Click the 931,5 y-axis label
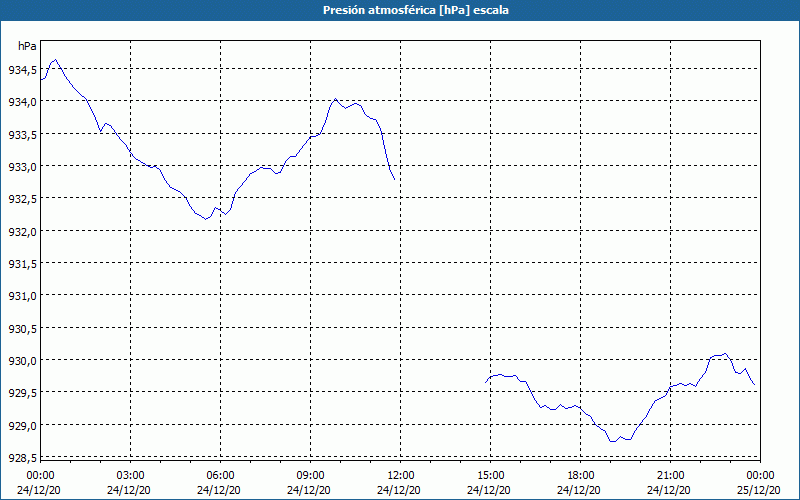The height and width of the screenshot is (500, 800). tap(22, 264)
